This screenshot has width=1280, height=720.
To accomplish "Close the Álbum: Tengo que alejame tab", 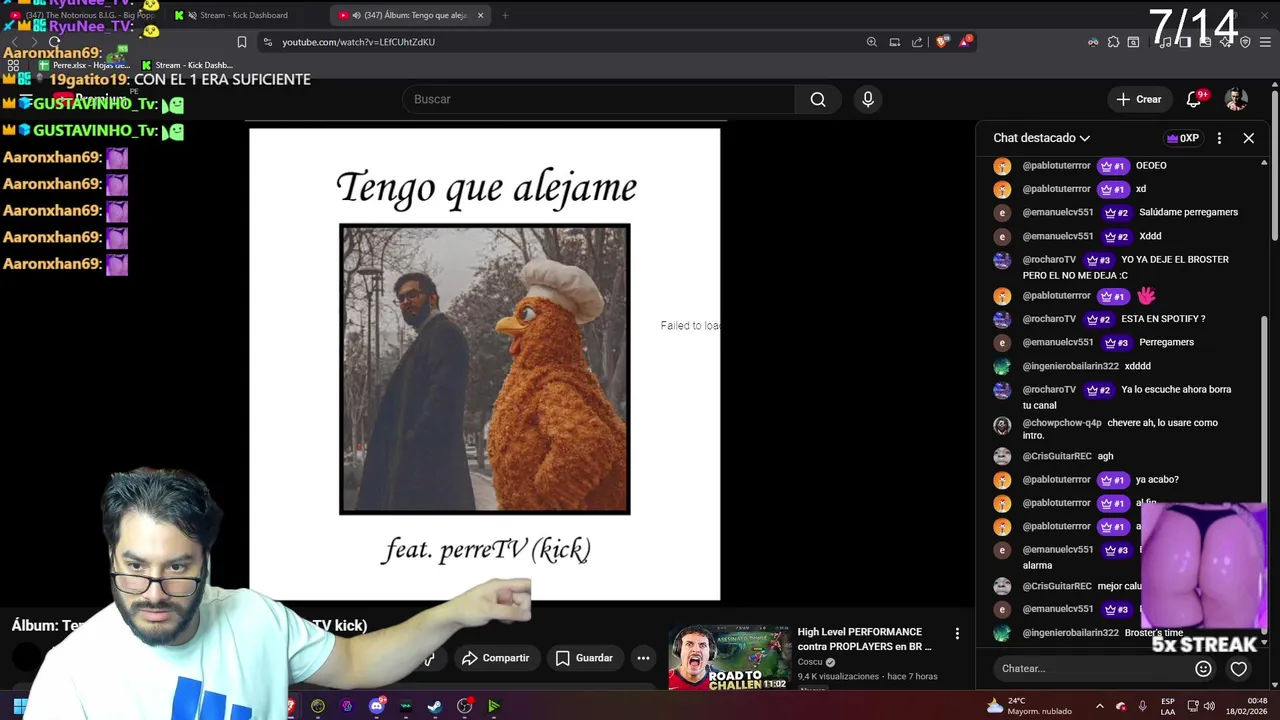I will (480, 15).
